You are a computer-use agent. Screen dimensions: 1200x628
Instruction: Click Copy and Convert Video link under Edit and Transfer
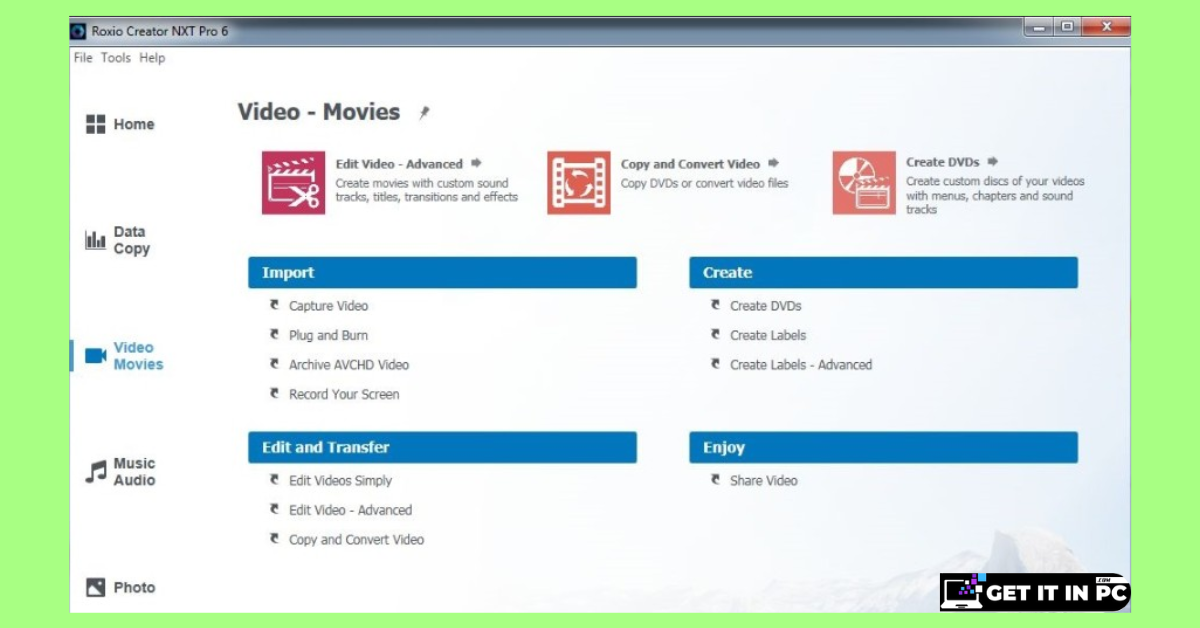357,540
